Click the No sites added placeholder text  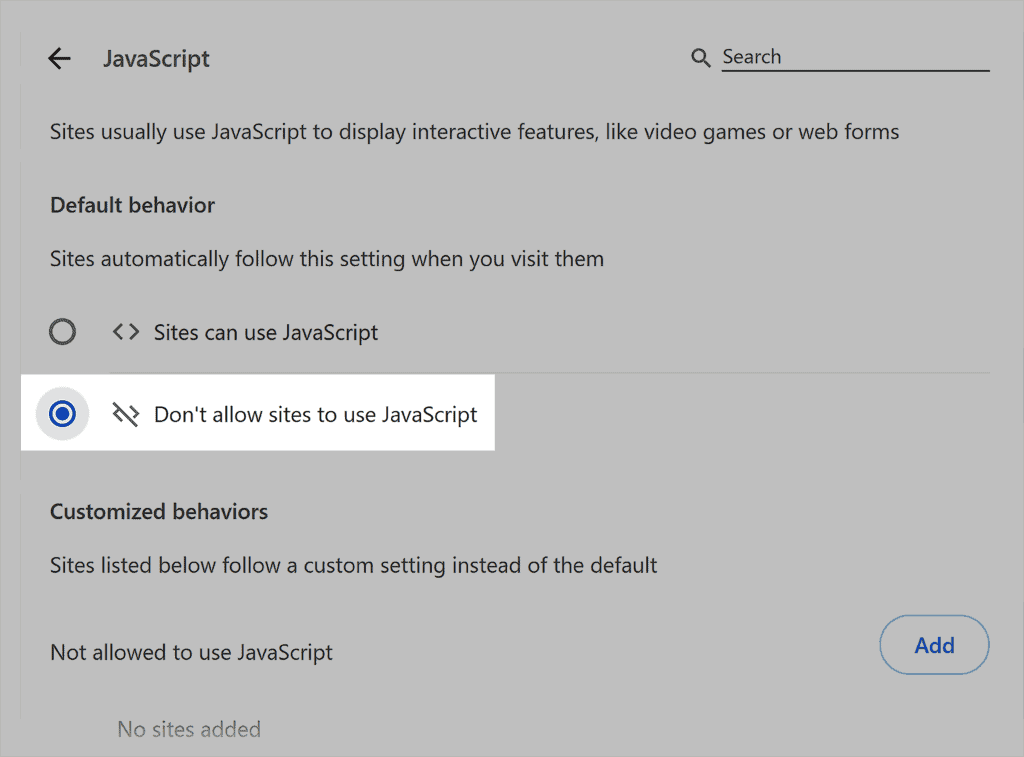189,730
